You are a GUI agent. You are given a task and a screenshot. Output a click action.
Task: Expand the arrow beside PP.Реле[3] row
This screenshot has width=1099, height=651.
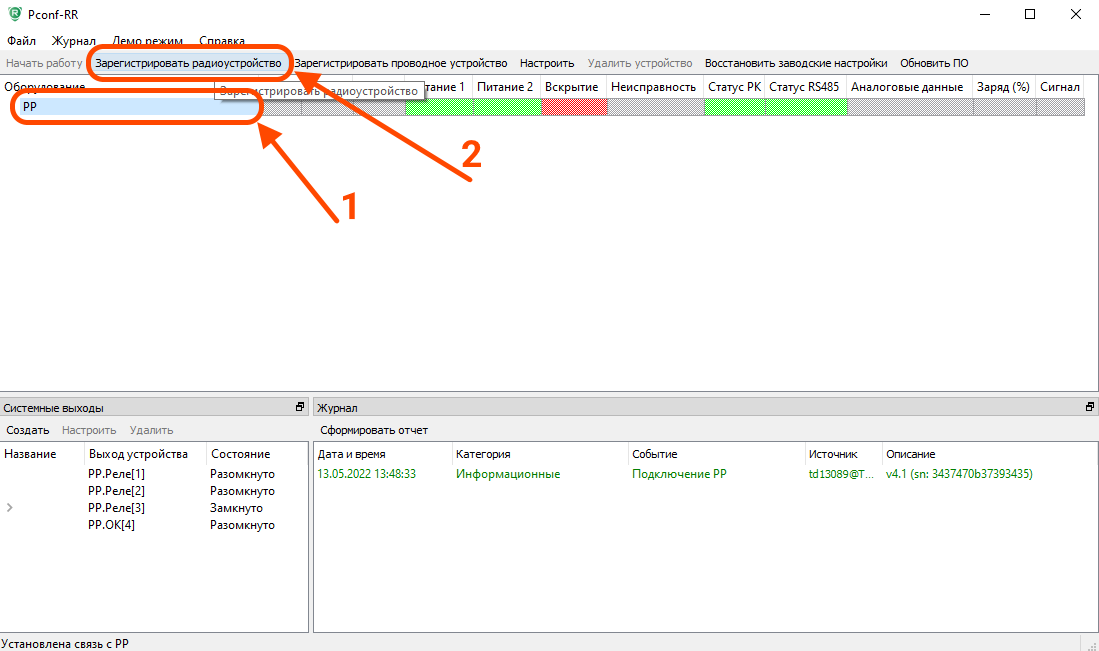click(x=10, y=508)
